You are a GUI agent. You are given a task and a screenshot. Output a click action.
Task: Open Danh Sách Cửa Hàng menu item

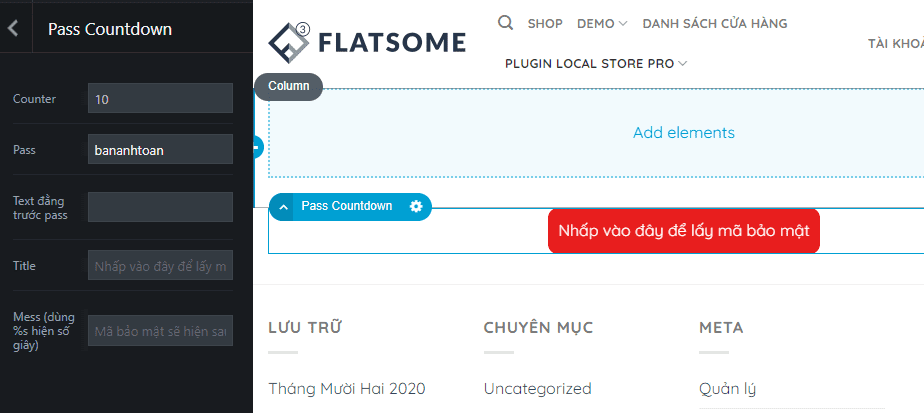(714, 23)
